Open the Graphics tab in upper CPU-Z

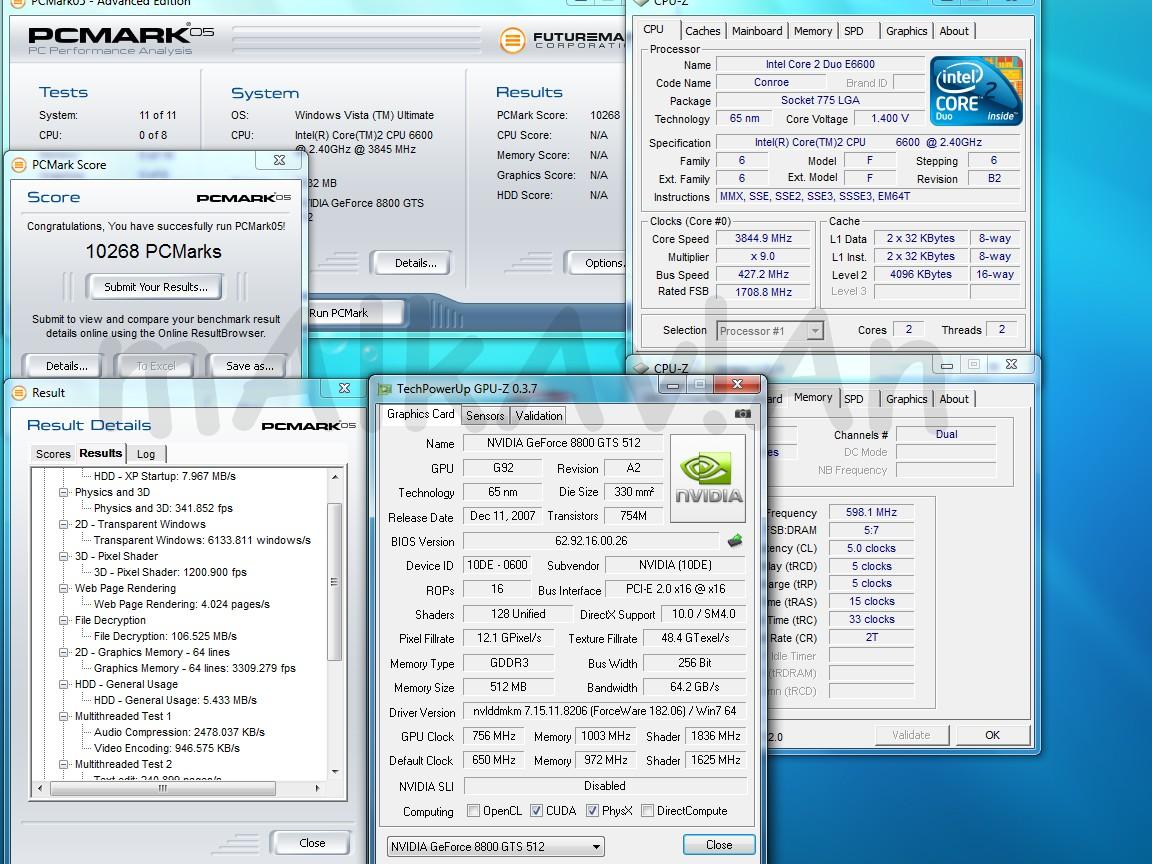(x=906, y=31)
